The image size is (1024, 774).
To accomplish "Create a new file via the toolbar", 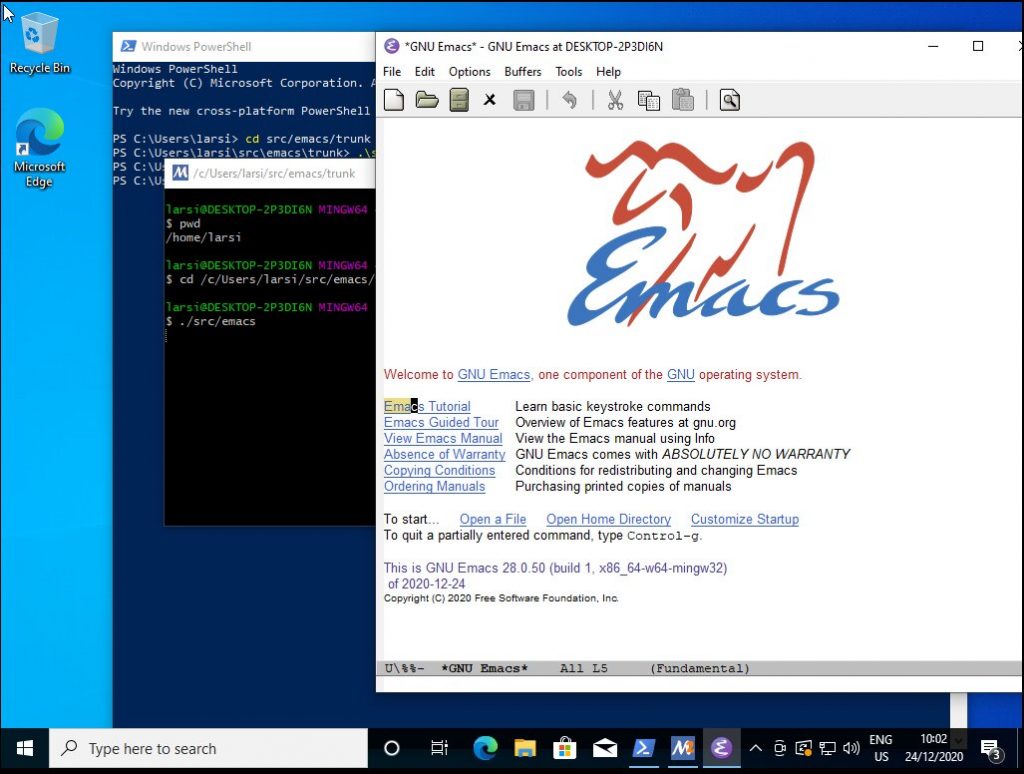I will [x=393, y=99].
